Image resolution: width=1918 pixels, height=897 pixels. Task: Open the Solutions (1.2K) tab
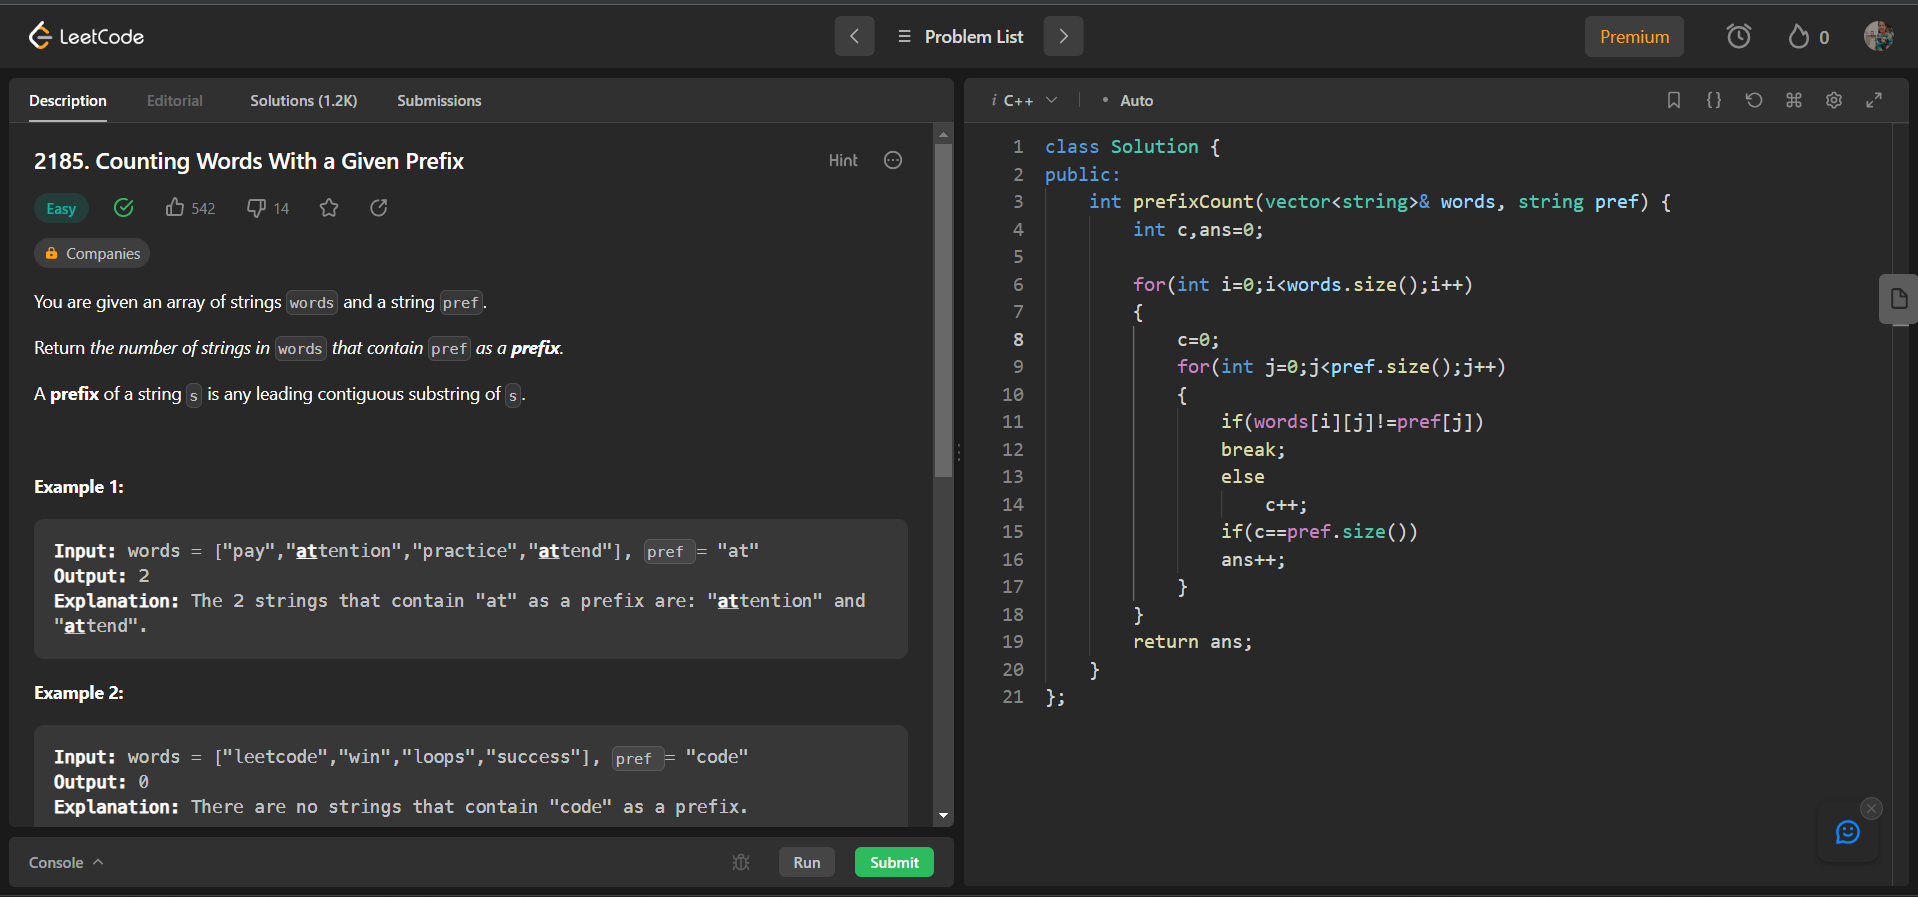304,101
